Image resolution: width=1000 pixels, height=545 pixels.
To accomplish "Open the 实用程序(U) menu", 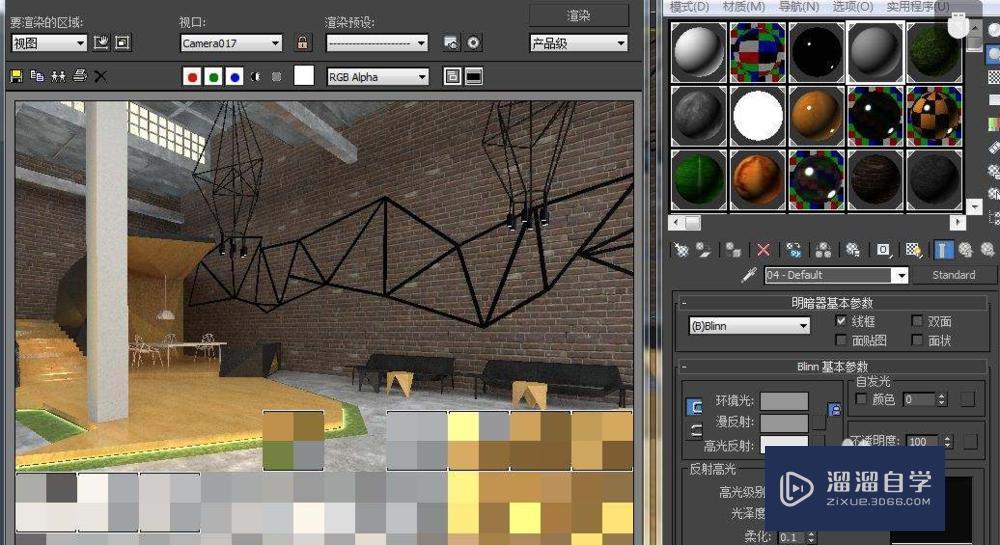I will tap(918, 6).
